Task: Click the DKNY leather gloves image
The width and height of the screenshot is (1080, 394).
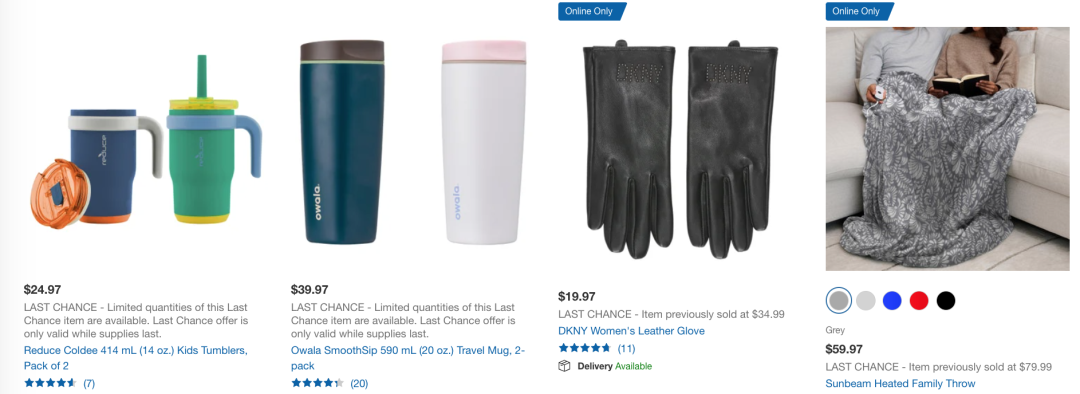Action: tap(680, 148)
